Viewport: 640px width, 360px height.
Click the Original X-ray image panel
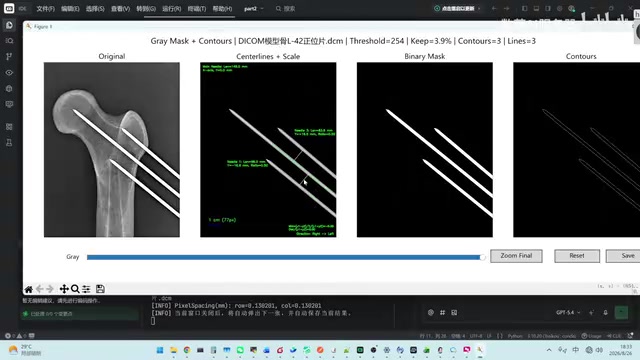(x=112, y=149)
